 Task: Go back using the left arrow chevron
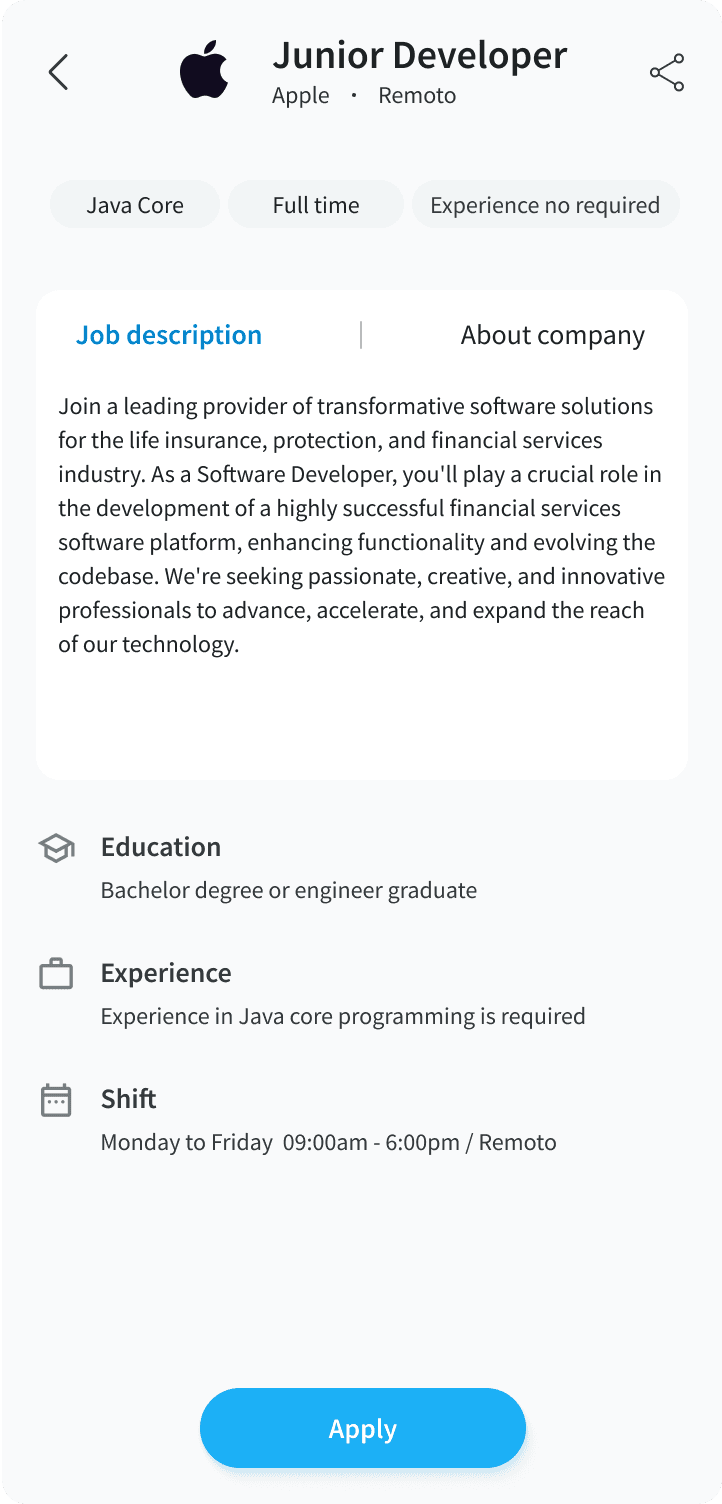57,71
